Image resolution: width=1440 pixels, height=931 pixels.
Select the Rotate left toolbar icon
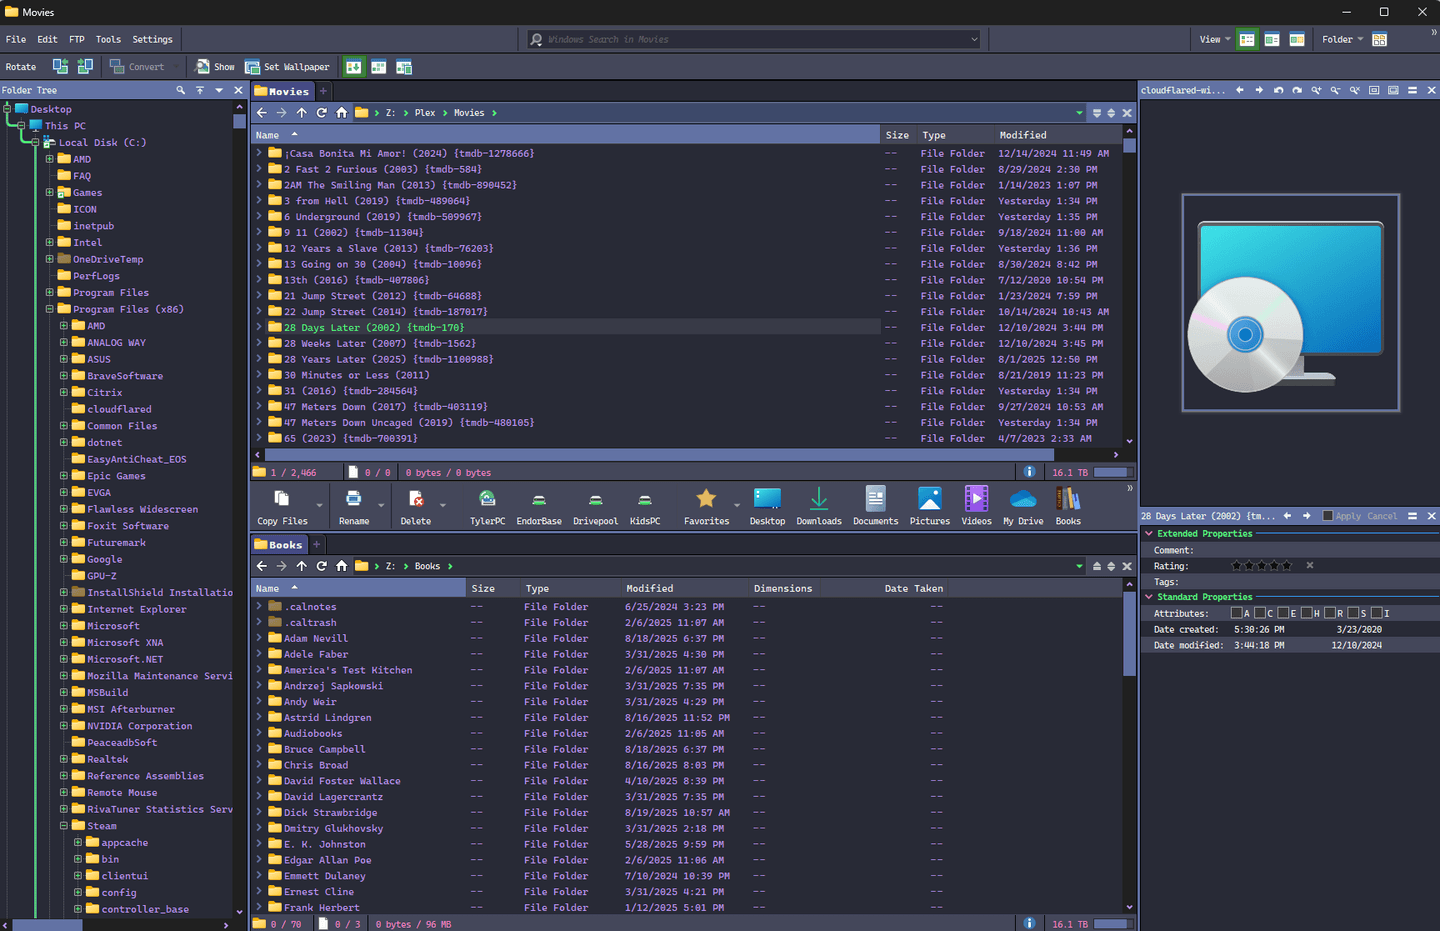coord(59,66)
